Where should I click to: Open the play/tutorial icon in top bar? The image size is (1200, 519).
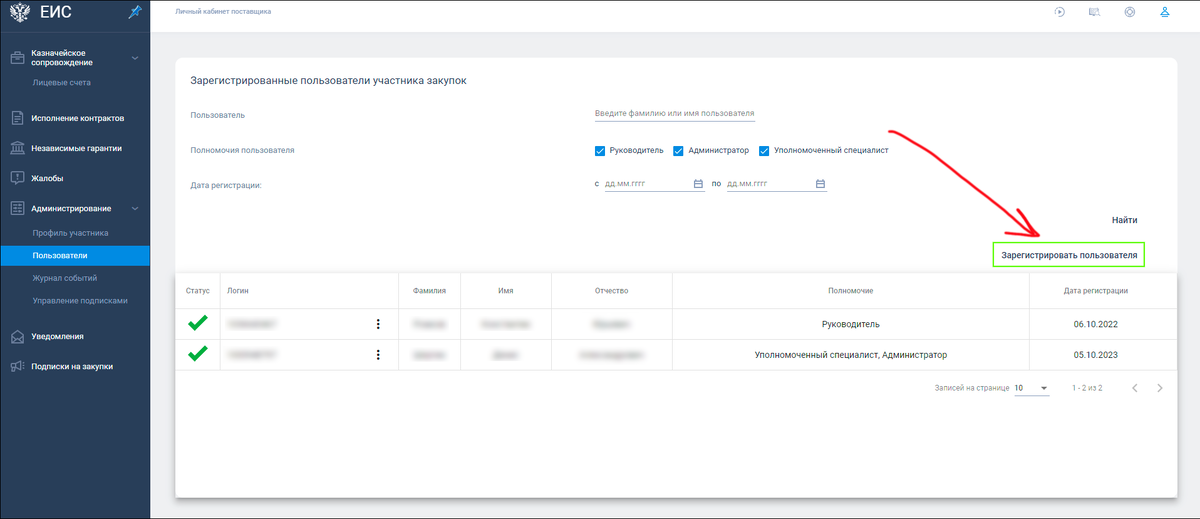[x=1059, y=12]
